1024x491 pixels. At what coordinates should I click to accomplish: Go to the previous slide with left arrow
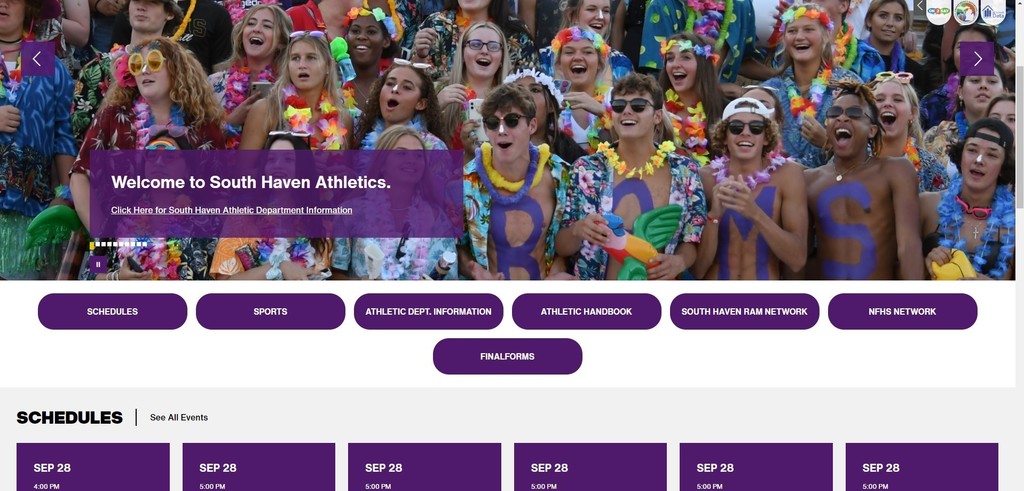point(37,59)
